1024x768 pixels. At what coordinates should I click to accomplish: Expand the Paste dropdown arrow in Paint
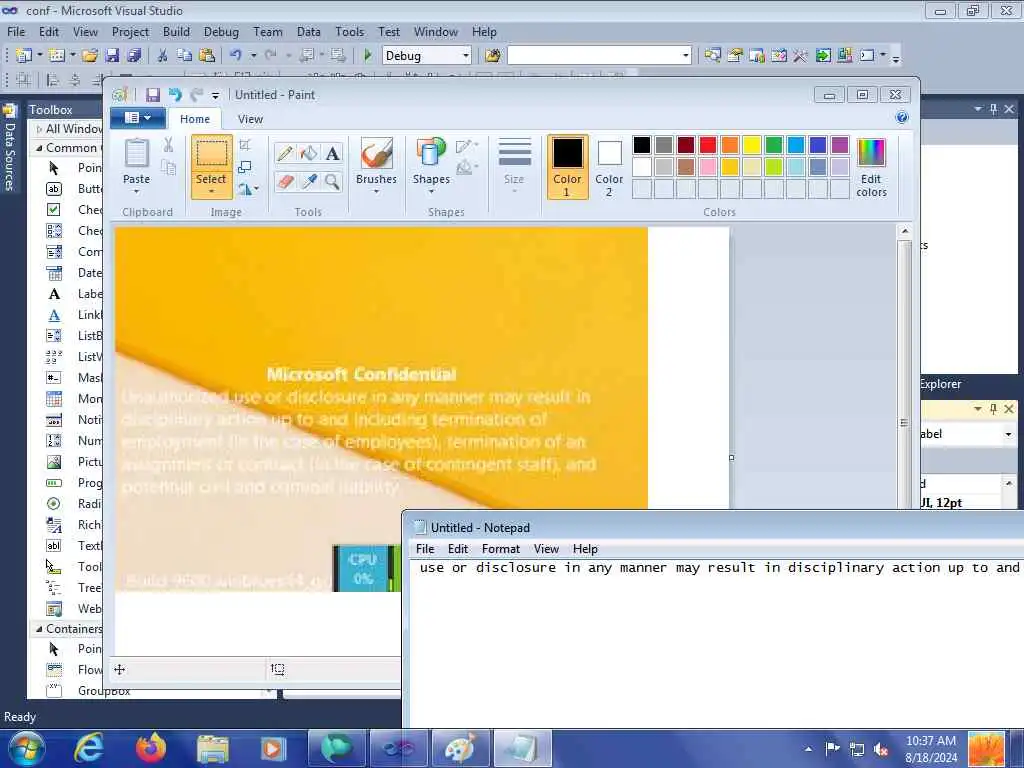(x=136, y=191)
